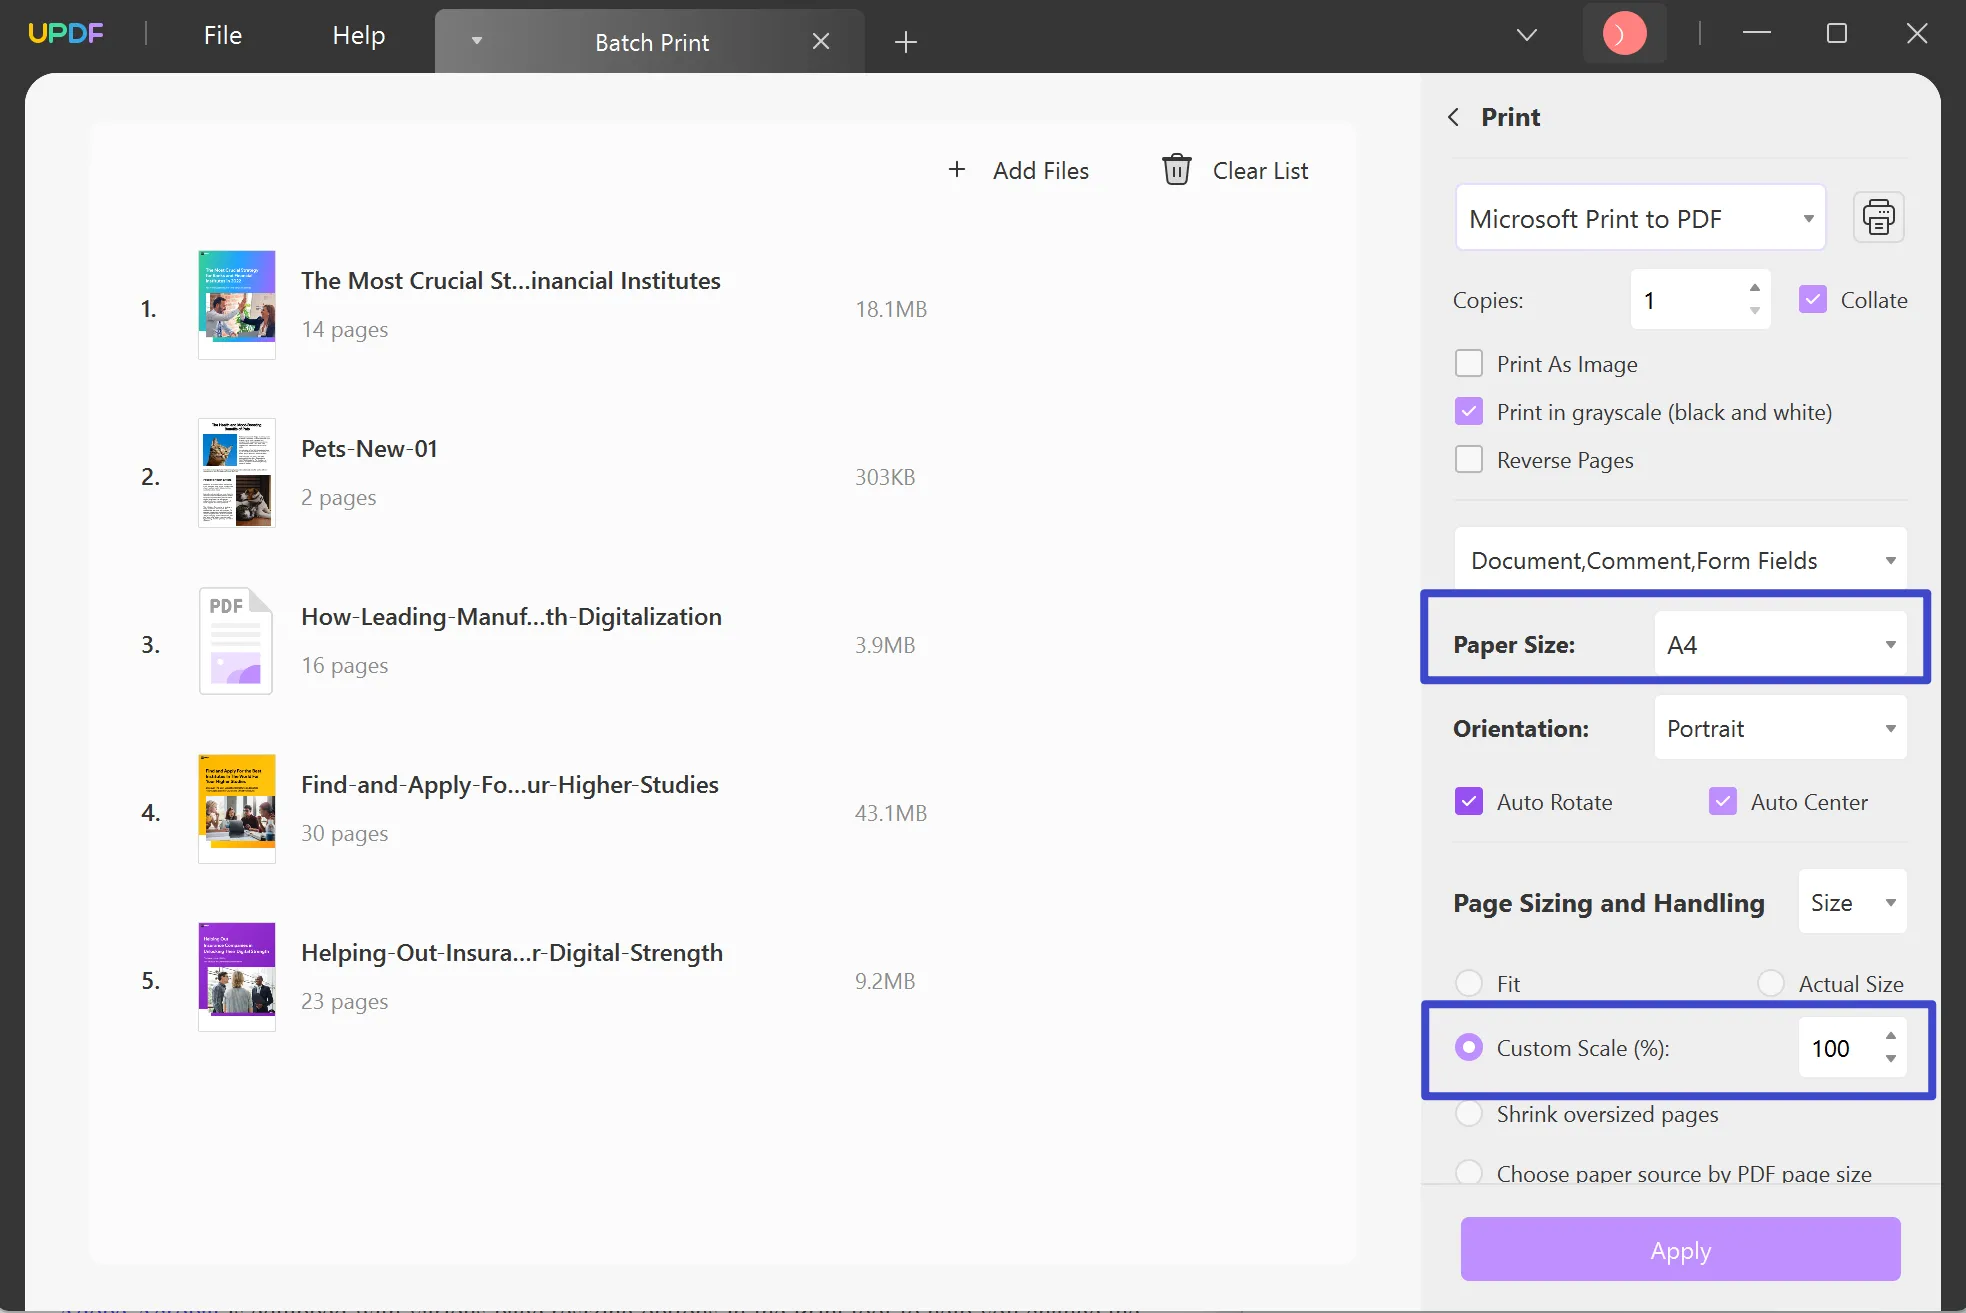Click the How-Leading-Manuf PDF placeholder icon
The width and height of the screenshot is (1966, 1313).
pos(236,641)
